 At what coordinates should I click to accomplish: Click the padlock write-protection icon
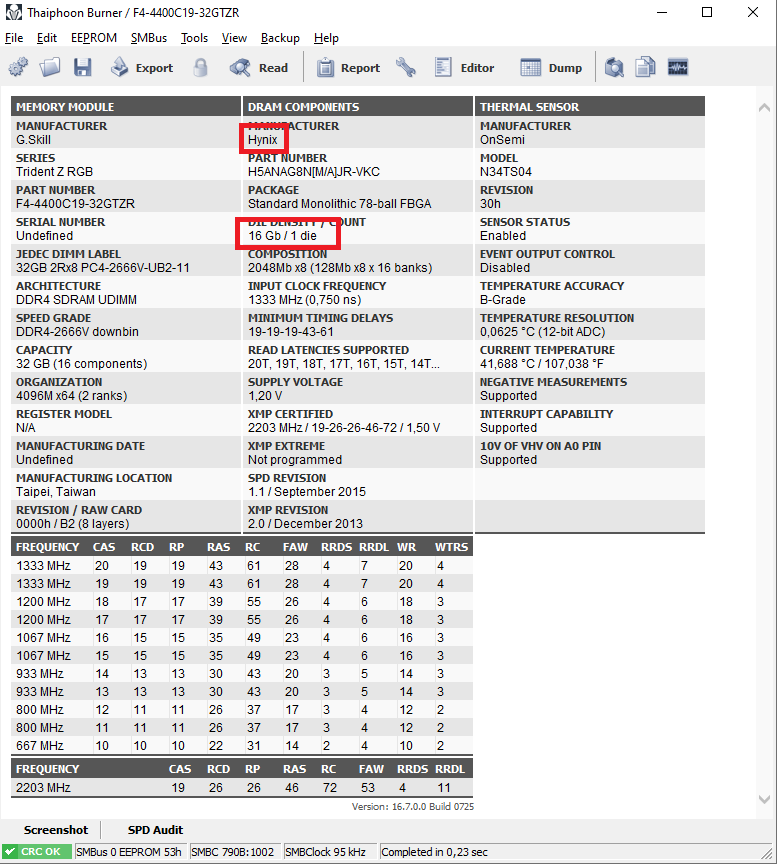pyautogui.click(x=201, y=68)
